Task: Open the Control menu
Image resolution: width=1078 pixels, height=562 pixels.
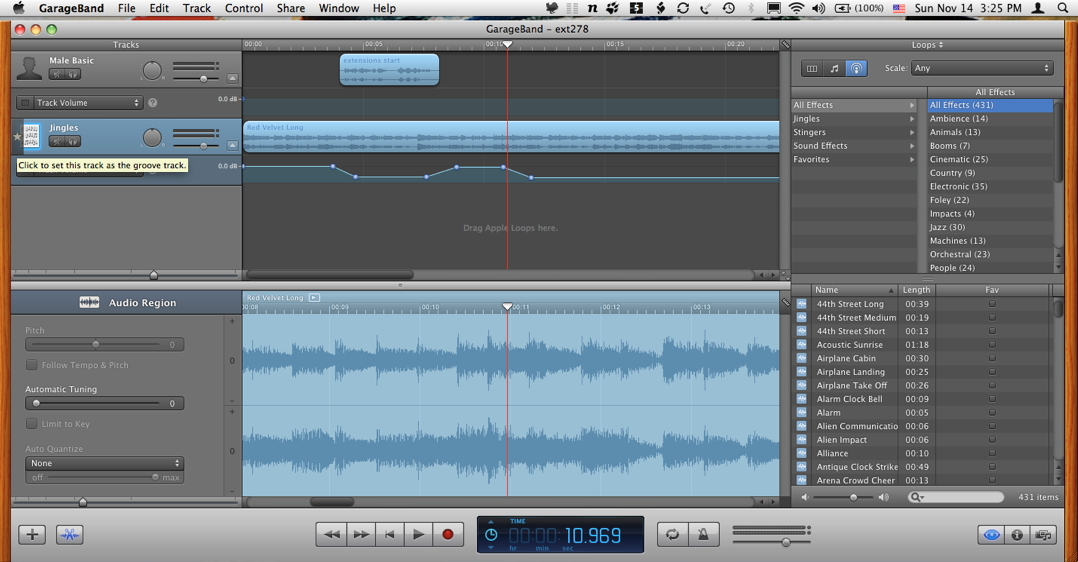Action: (x=244, y=8)
